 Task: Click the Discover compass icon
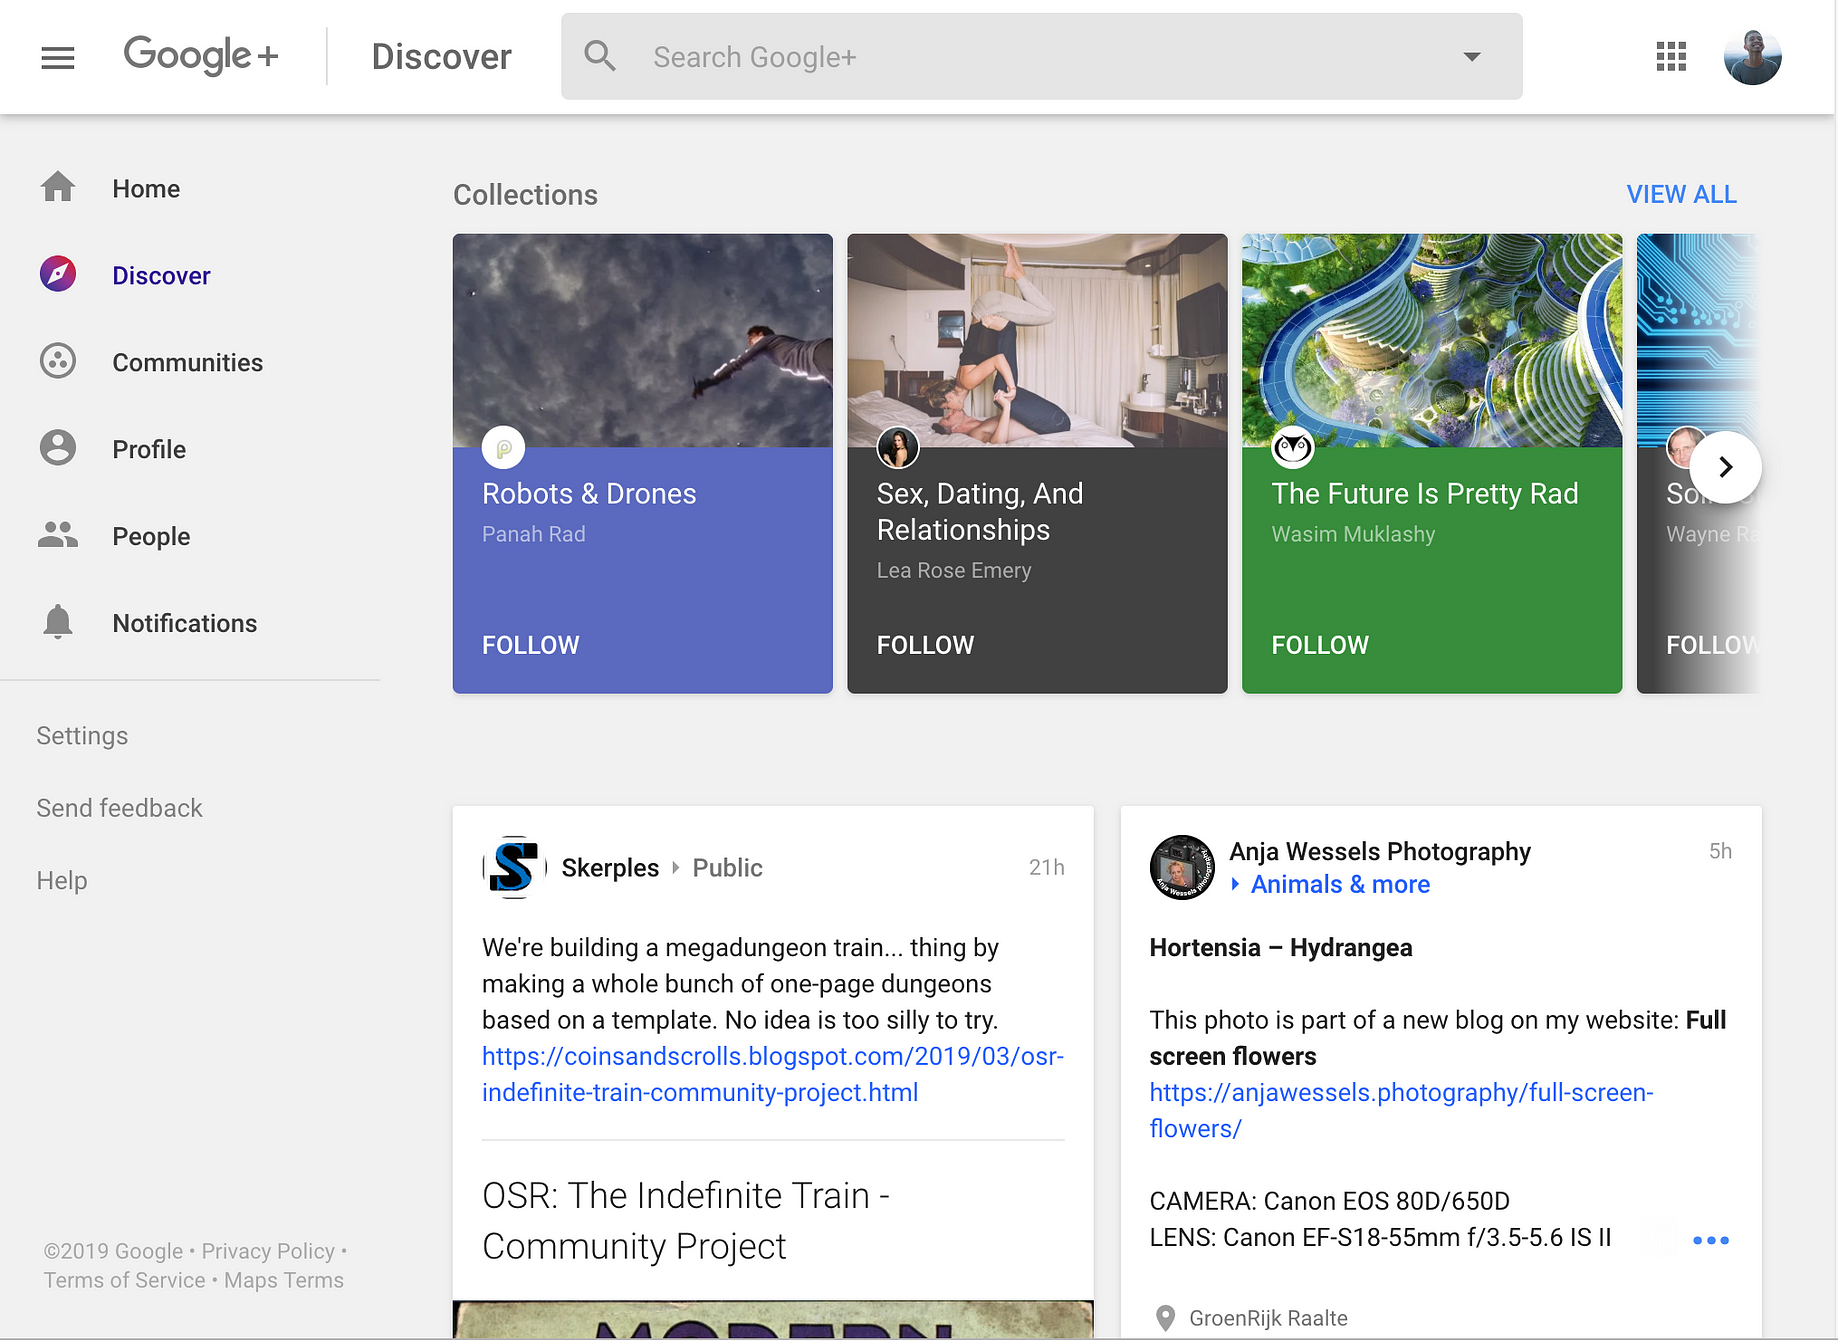58,274
